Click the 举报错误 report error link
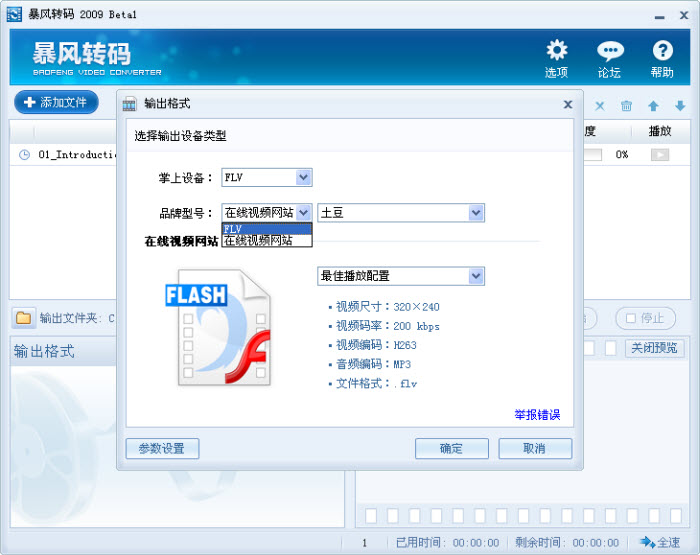Image resolution: width=700 pixels, height=555 pixels. point(537,415)
